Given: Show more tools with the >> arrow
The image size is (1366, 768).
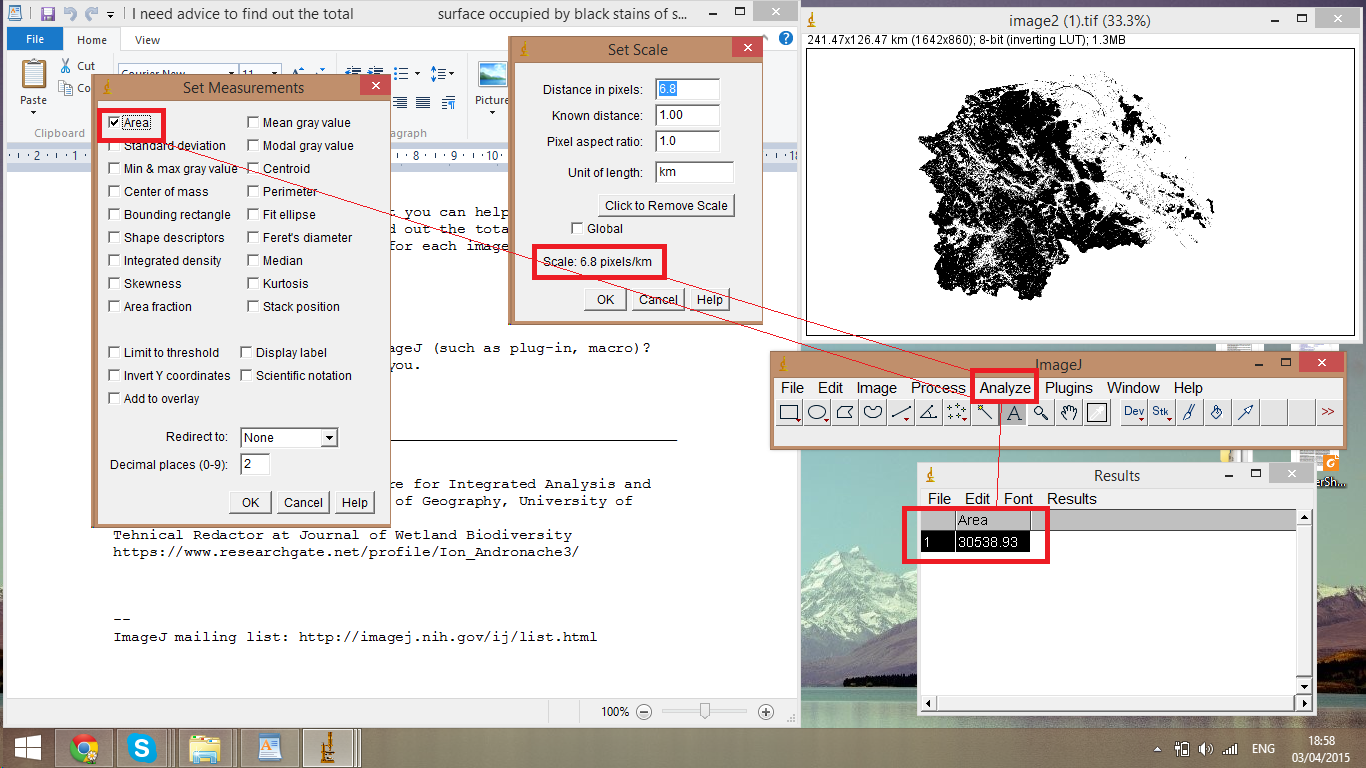Looking at the screenshot, I should point(1328,412).
